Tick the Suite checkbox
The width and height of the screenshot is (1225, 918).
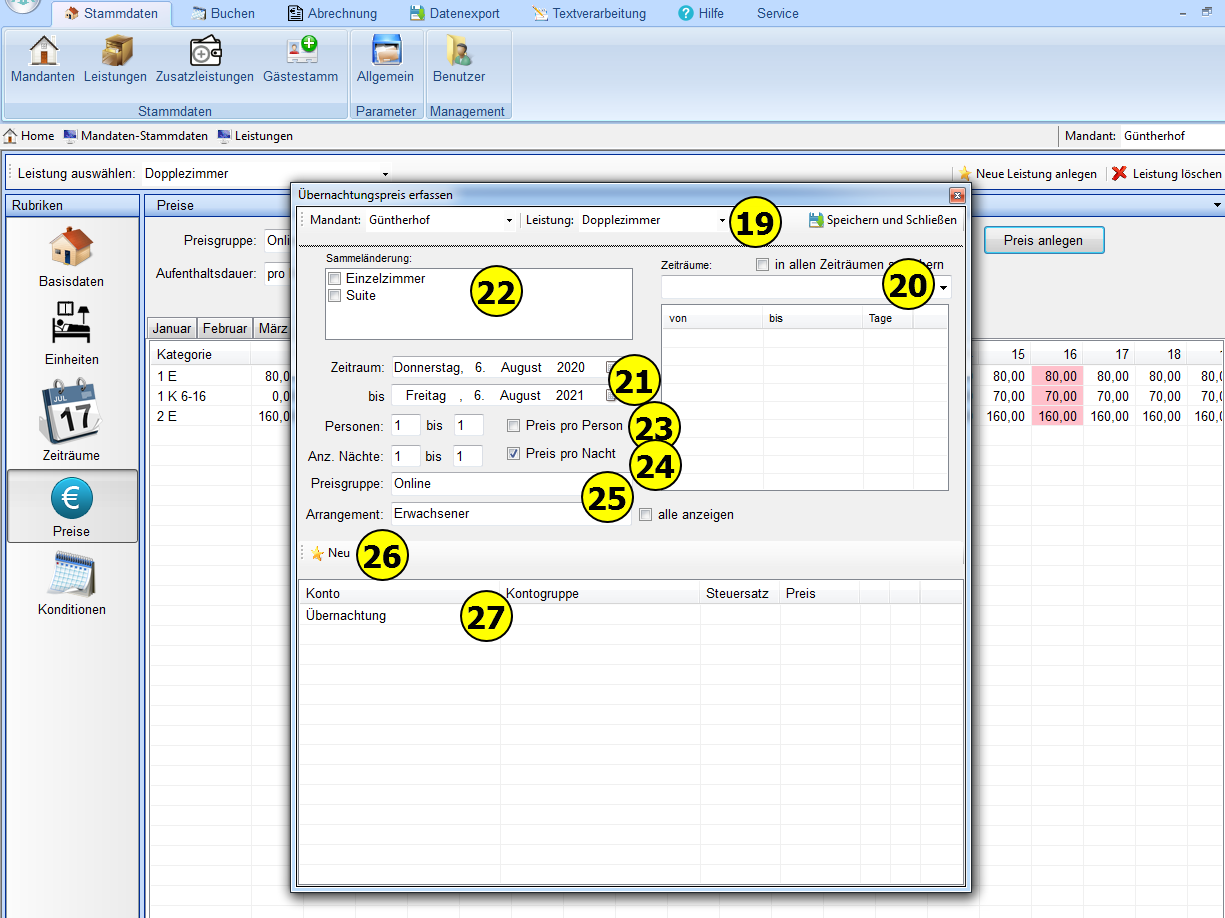[x=335, y=296]
